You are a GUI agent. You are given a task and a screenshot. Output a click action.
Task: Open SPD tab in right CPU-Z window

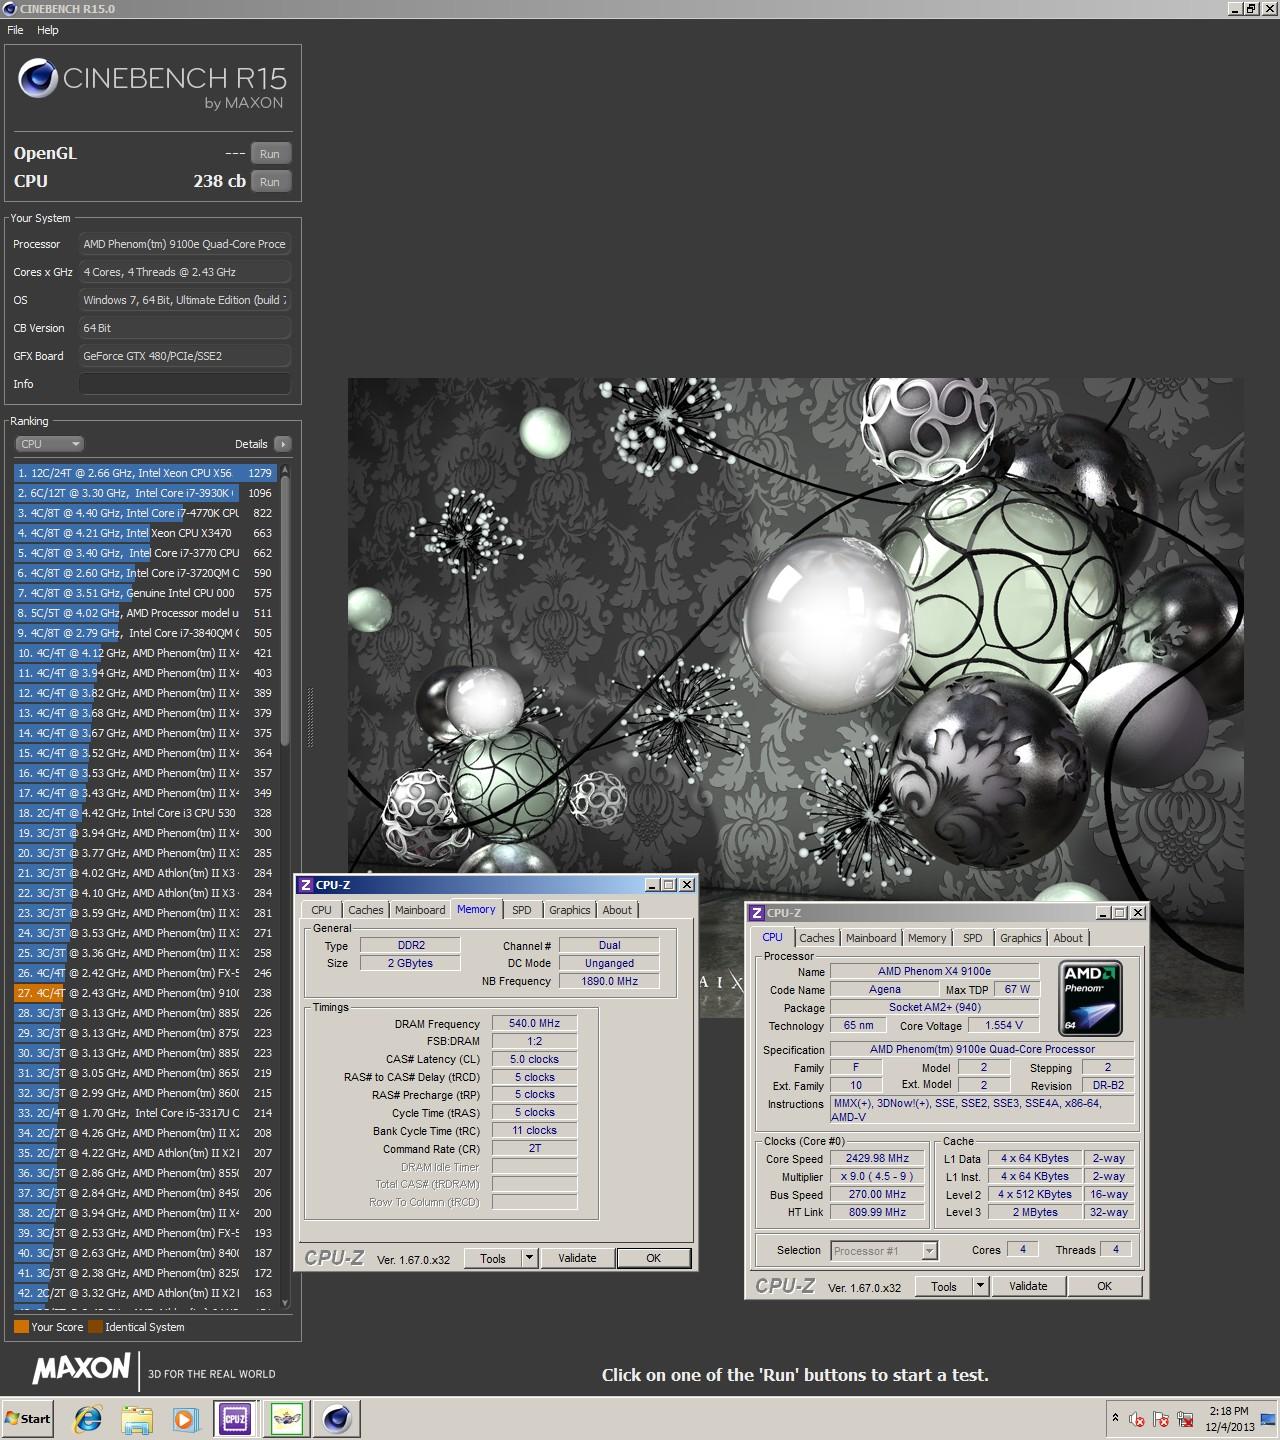973,938
